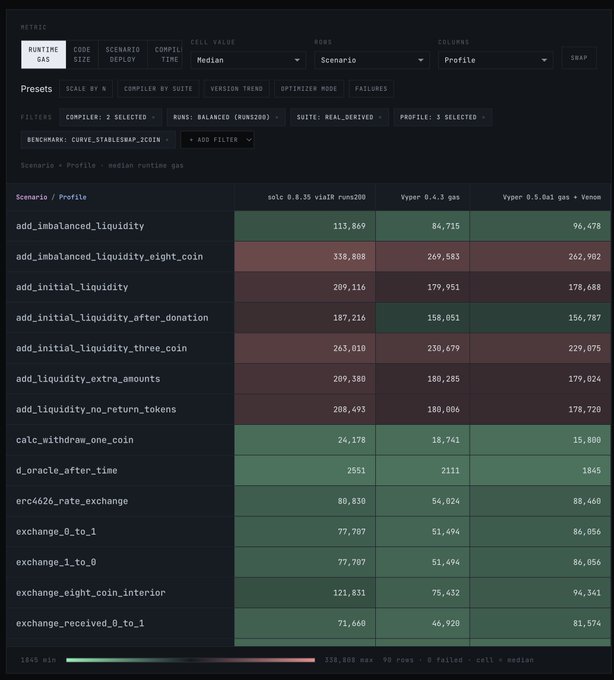The height and width of the screenshot is (680, 614).
Task: Click the 88,460 cell
Action: tap(540, 501)
